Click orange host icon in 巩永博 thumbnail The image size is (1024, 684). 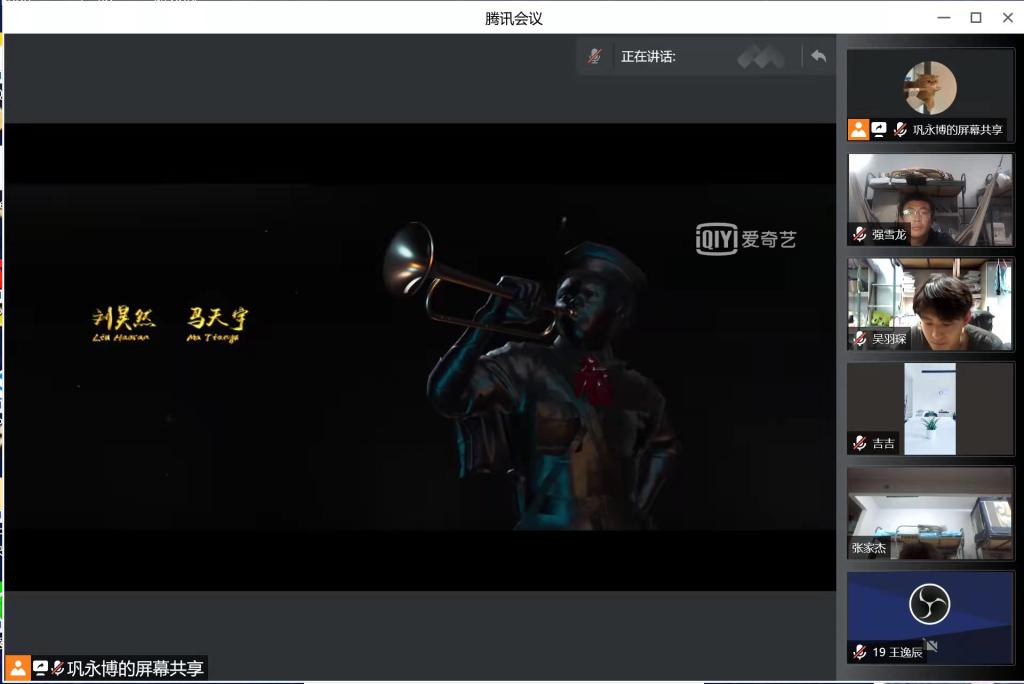pos(858,129)
